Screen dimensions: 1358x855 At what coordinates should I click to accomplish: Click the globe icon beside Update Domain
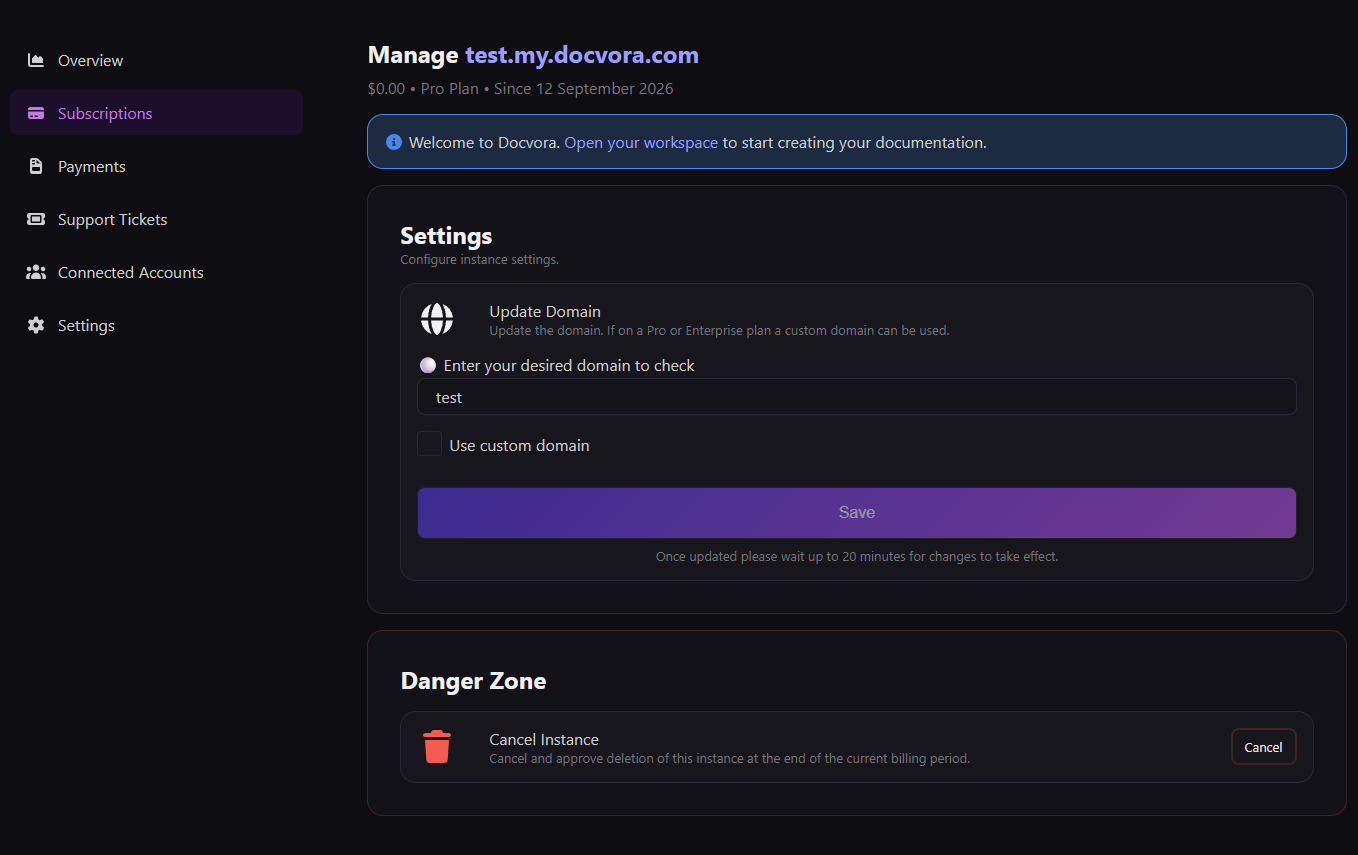pos(437,319)
